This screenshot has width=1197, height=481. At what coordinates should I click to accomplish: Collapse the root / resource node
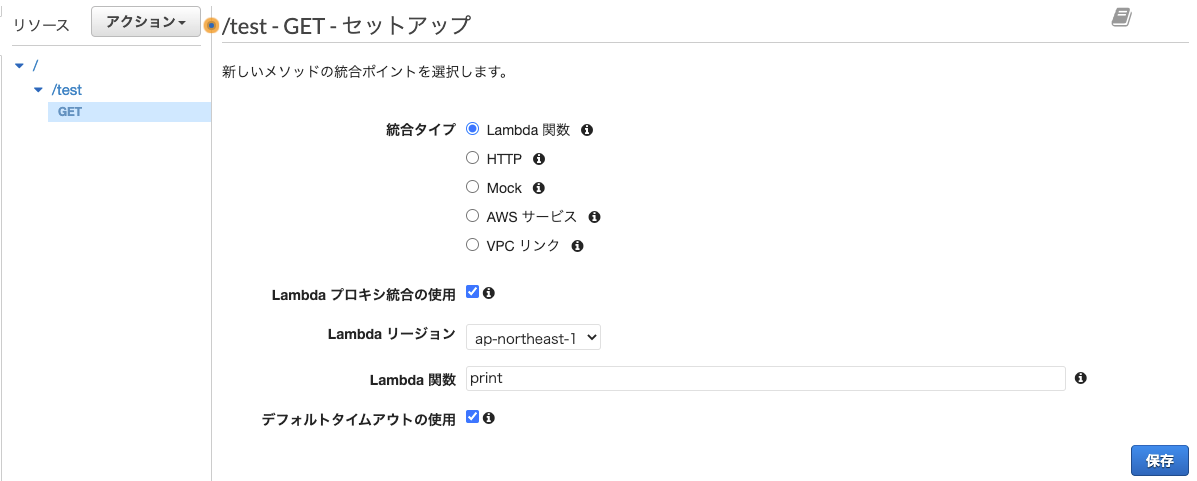click(x=19, y=66)
